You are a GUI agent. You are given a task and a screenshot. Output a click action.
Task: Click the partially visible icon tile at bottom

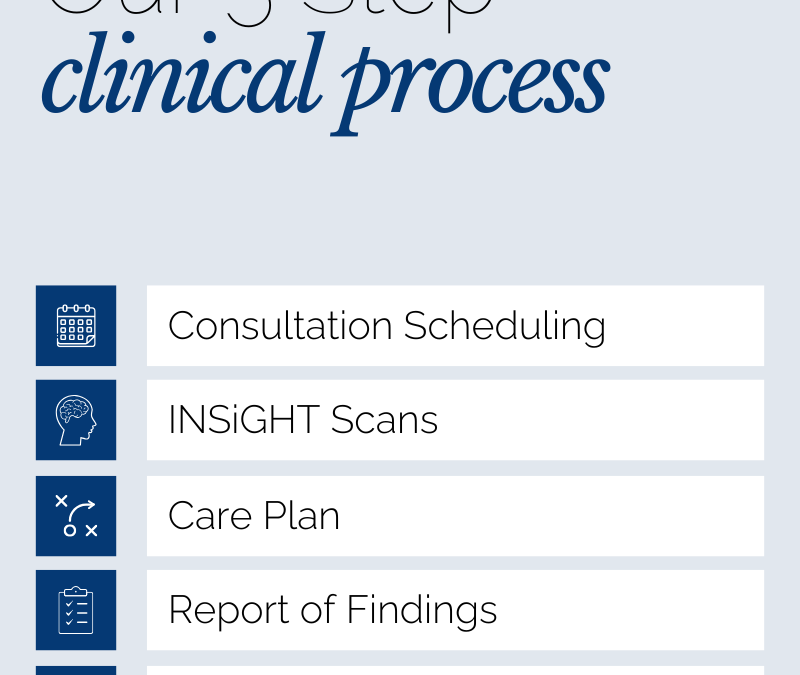76,670
